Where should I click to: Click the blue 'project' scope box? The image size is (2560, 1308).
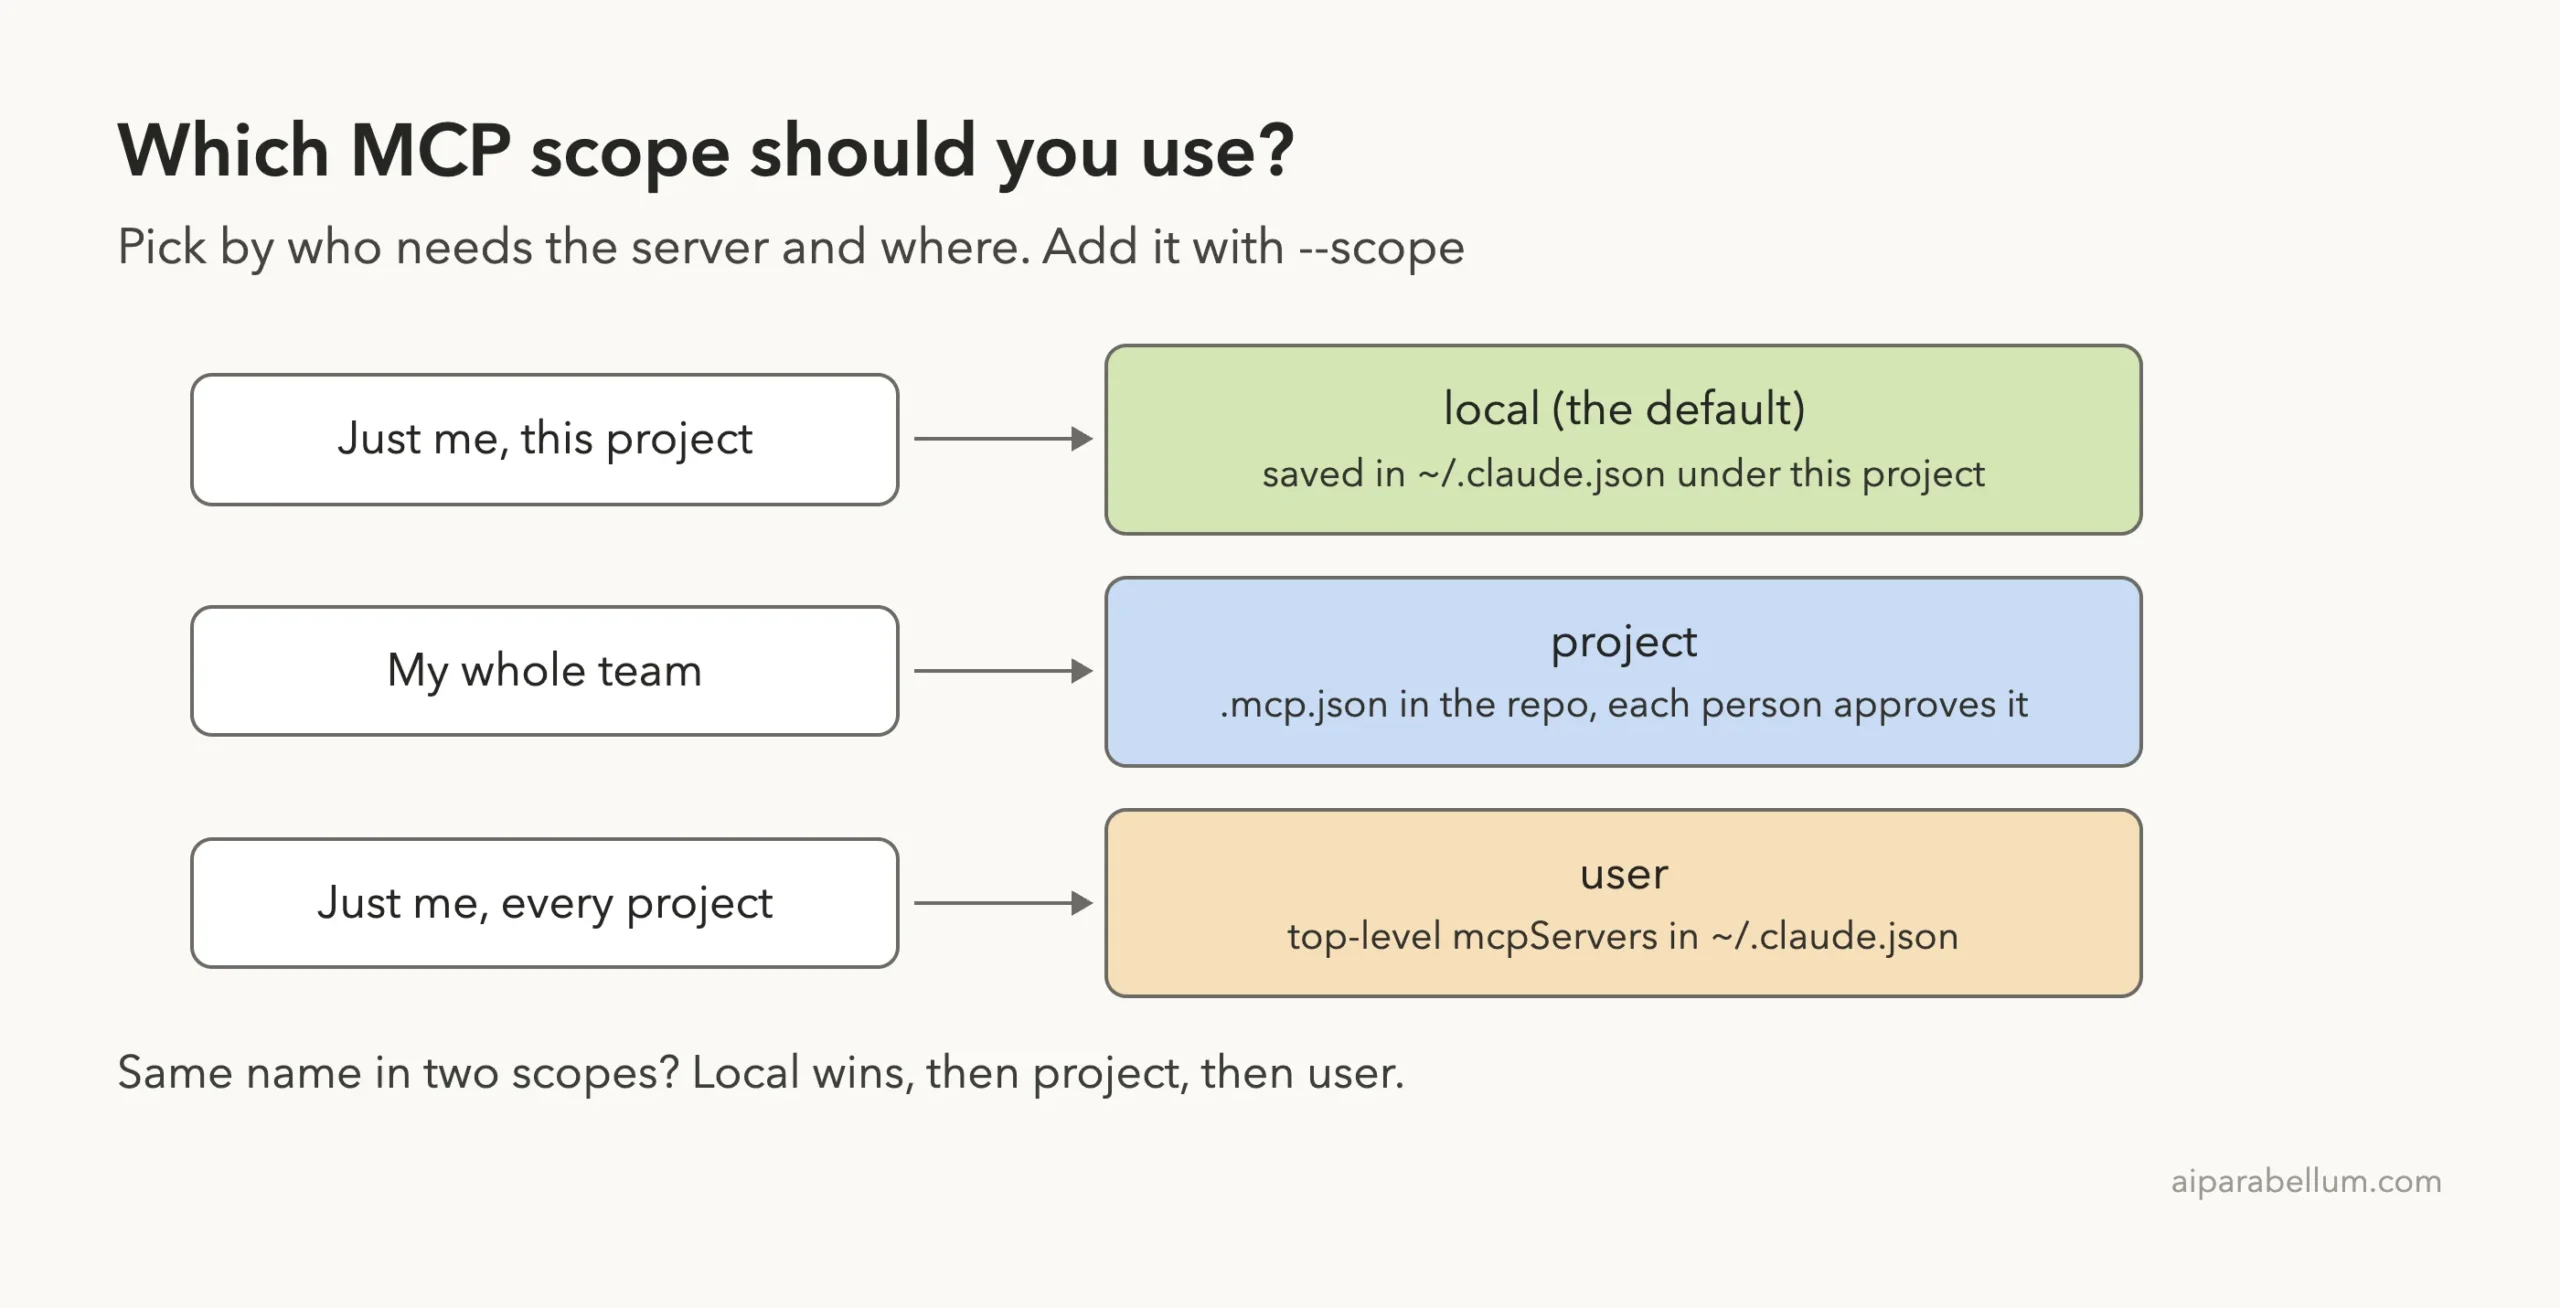click(1623, 672)
